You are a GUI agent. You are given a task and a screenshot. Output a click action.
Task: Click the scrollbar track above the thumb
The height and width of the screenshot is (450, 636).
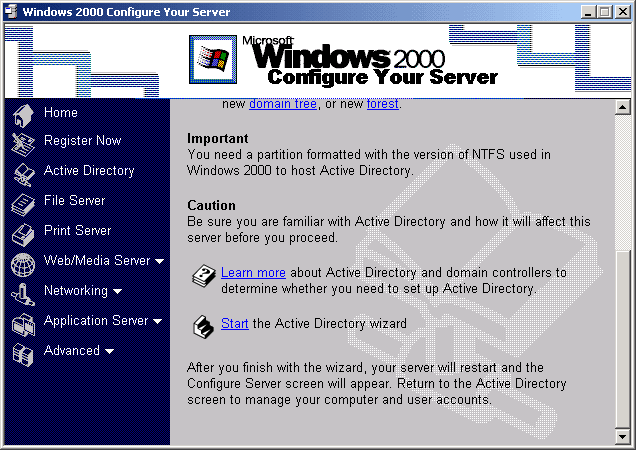[x=622, y=183]
